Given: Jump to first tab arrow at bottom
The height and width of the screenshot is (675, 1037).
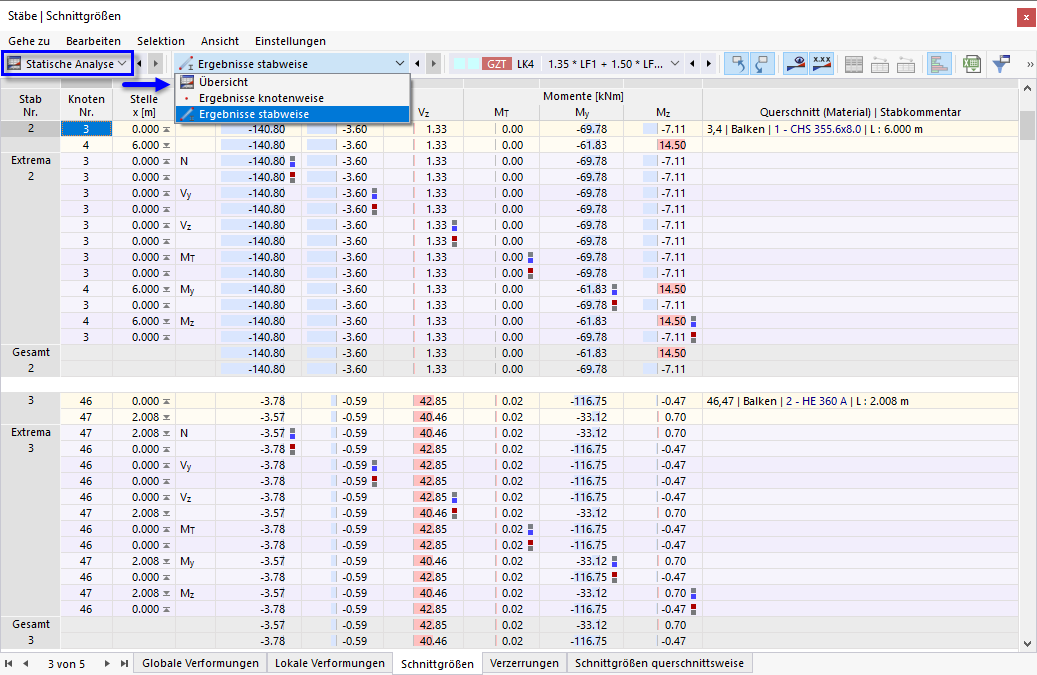Looking at the screenshot, I should coord(9,663).
